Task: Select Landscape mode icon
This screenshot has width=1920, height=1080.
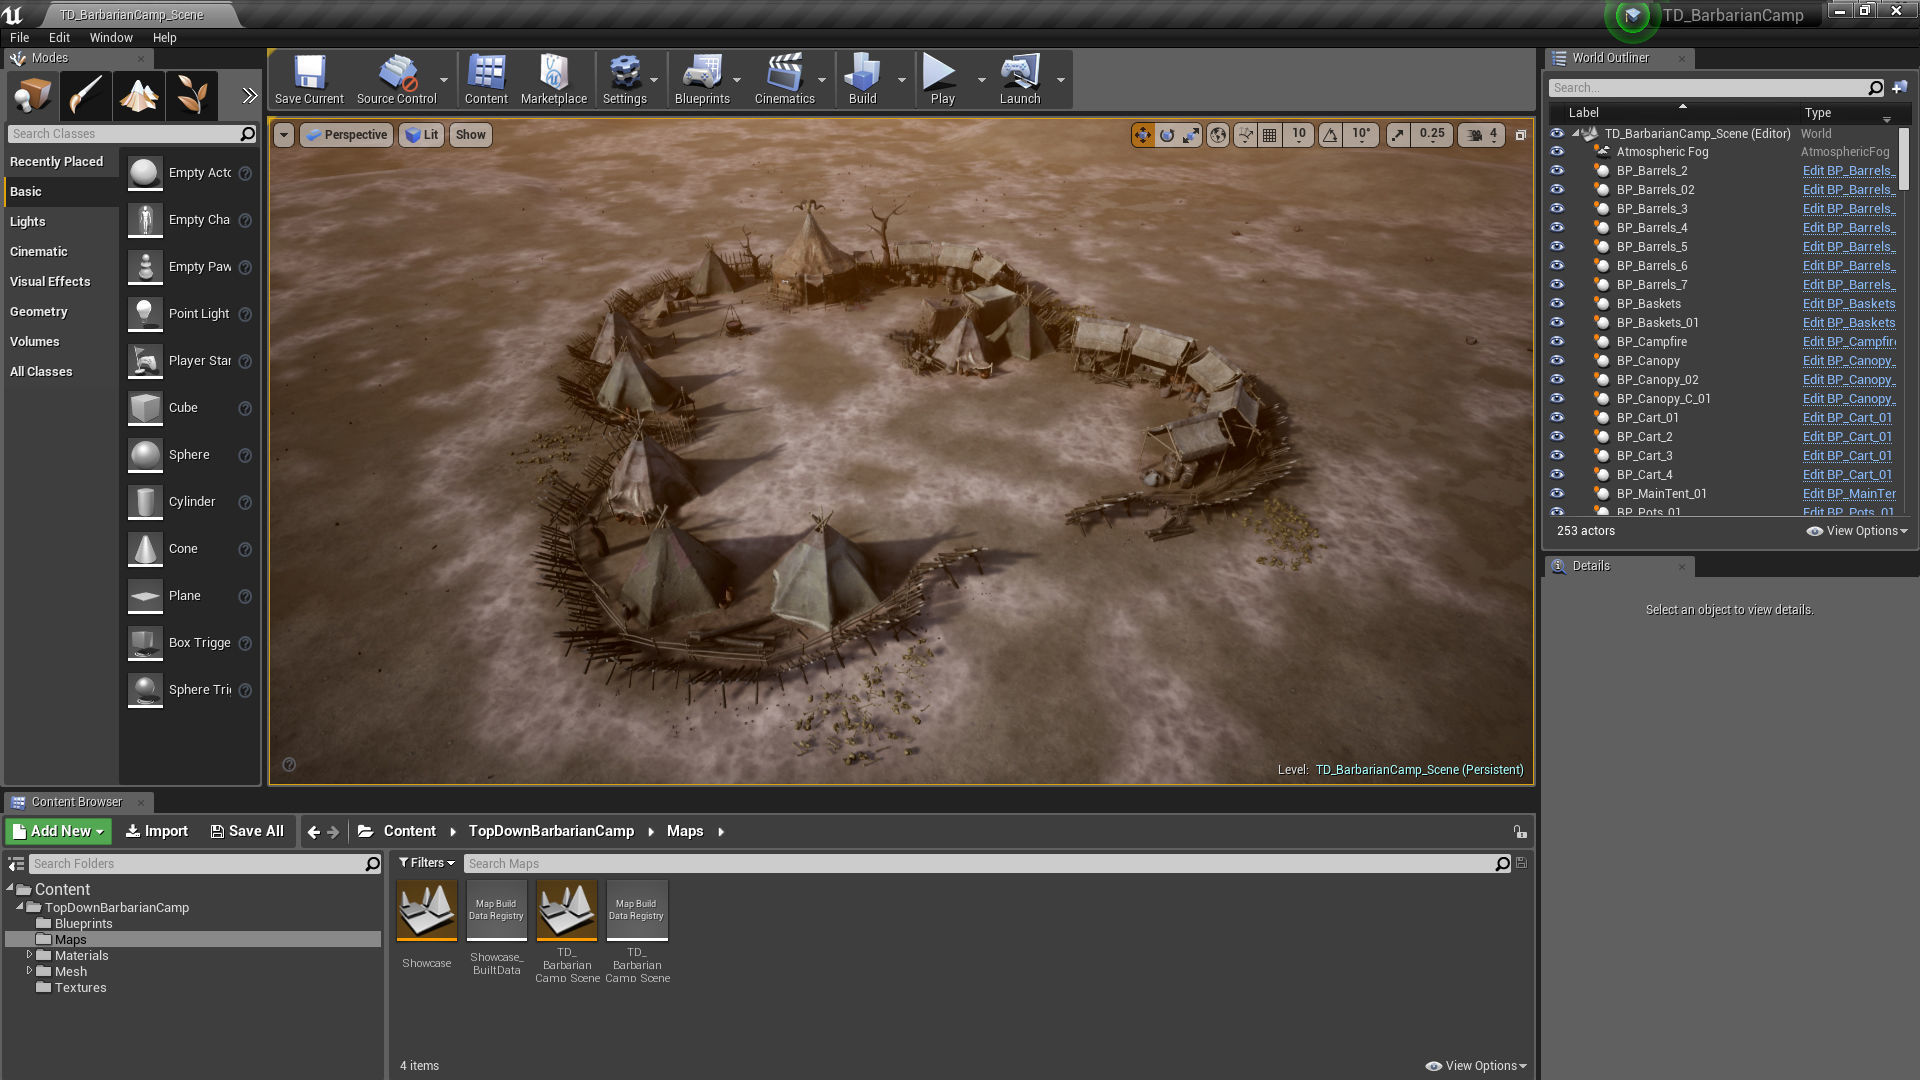Action: (x=138, y=96)
